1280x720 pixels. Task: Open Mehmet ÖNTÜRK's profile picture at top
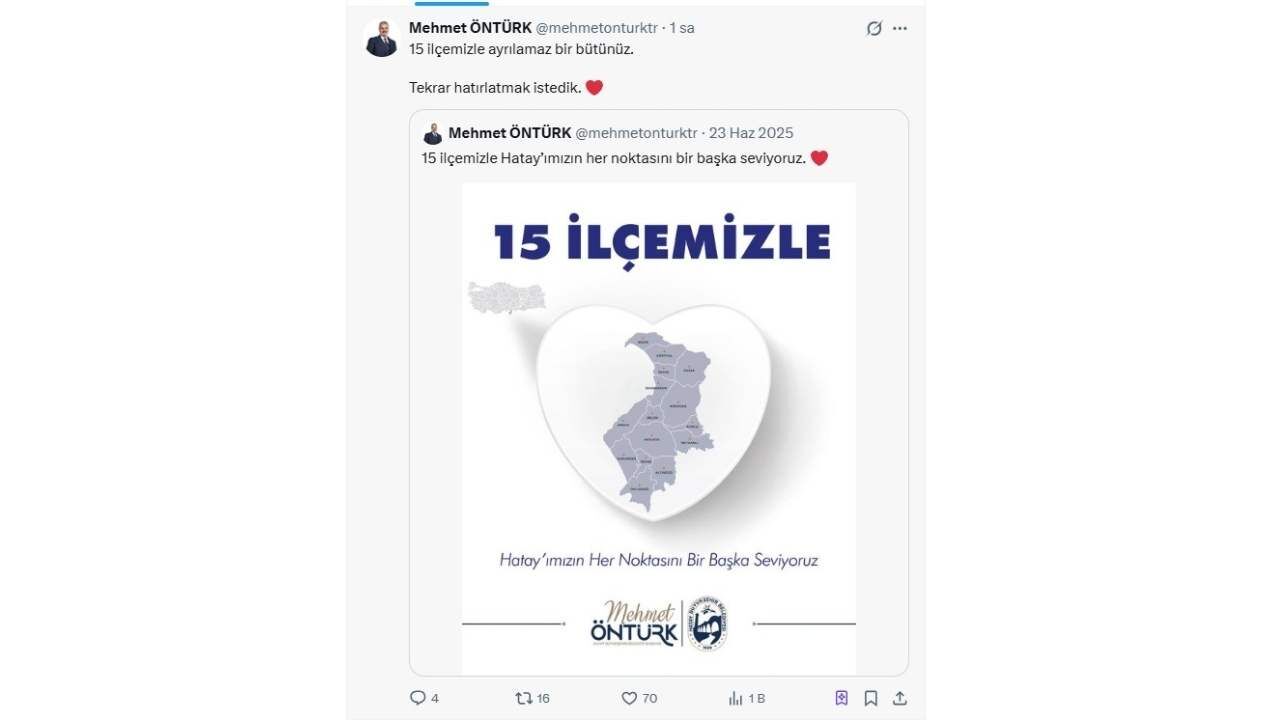tap(381, 38)
